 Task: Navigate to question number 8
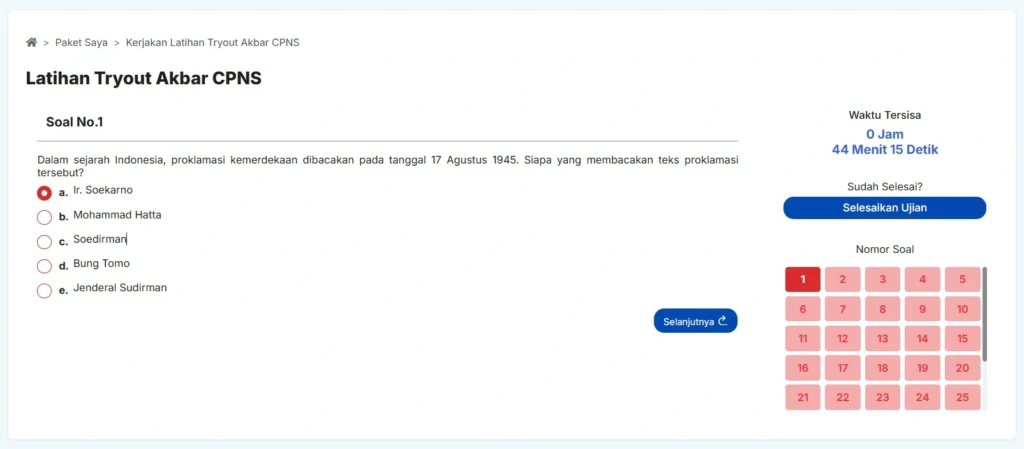882,310
